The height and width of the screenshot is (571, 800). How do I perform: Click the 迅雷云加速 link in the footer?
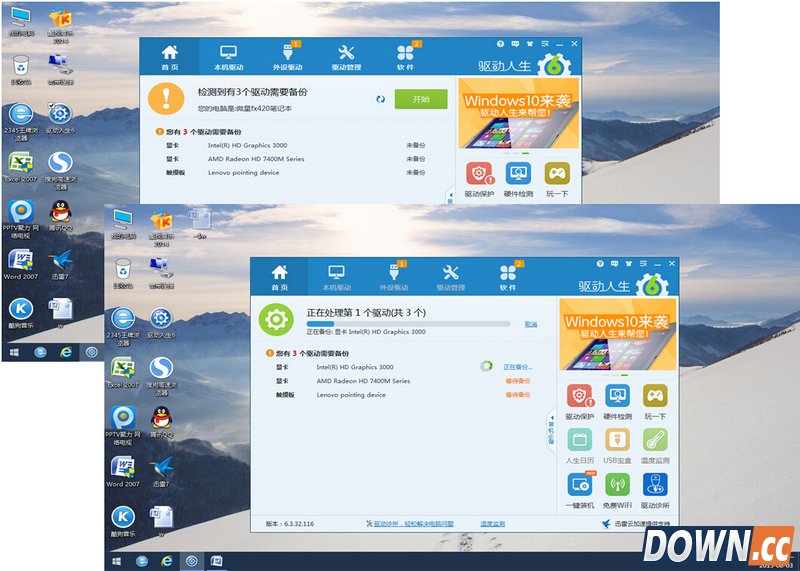pyautogui.click(x=640, y=523)
